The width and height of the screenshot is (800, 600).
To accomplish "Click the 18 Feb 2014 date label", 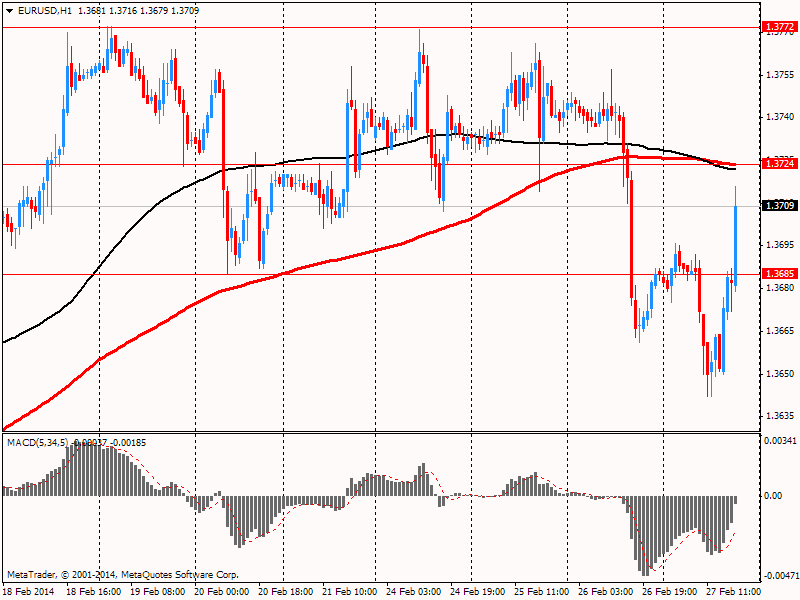I will [x=28, y=591].
